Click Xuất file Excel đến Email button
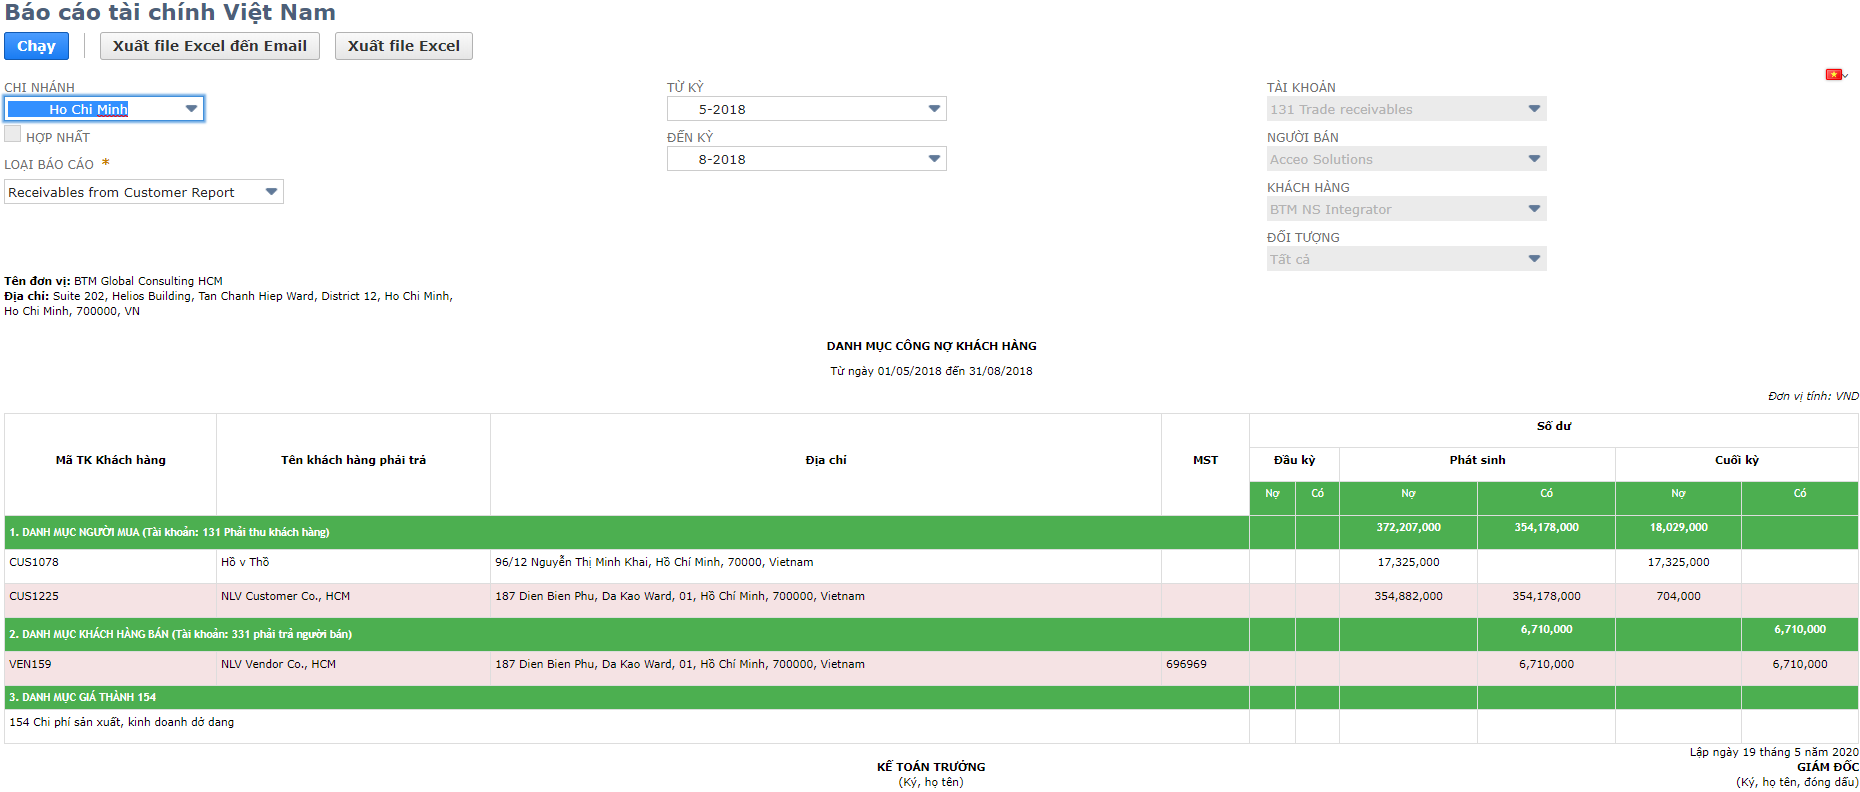This screenshot has width=1860, height=792. point(209,46)
